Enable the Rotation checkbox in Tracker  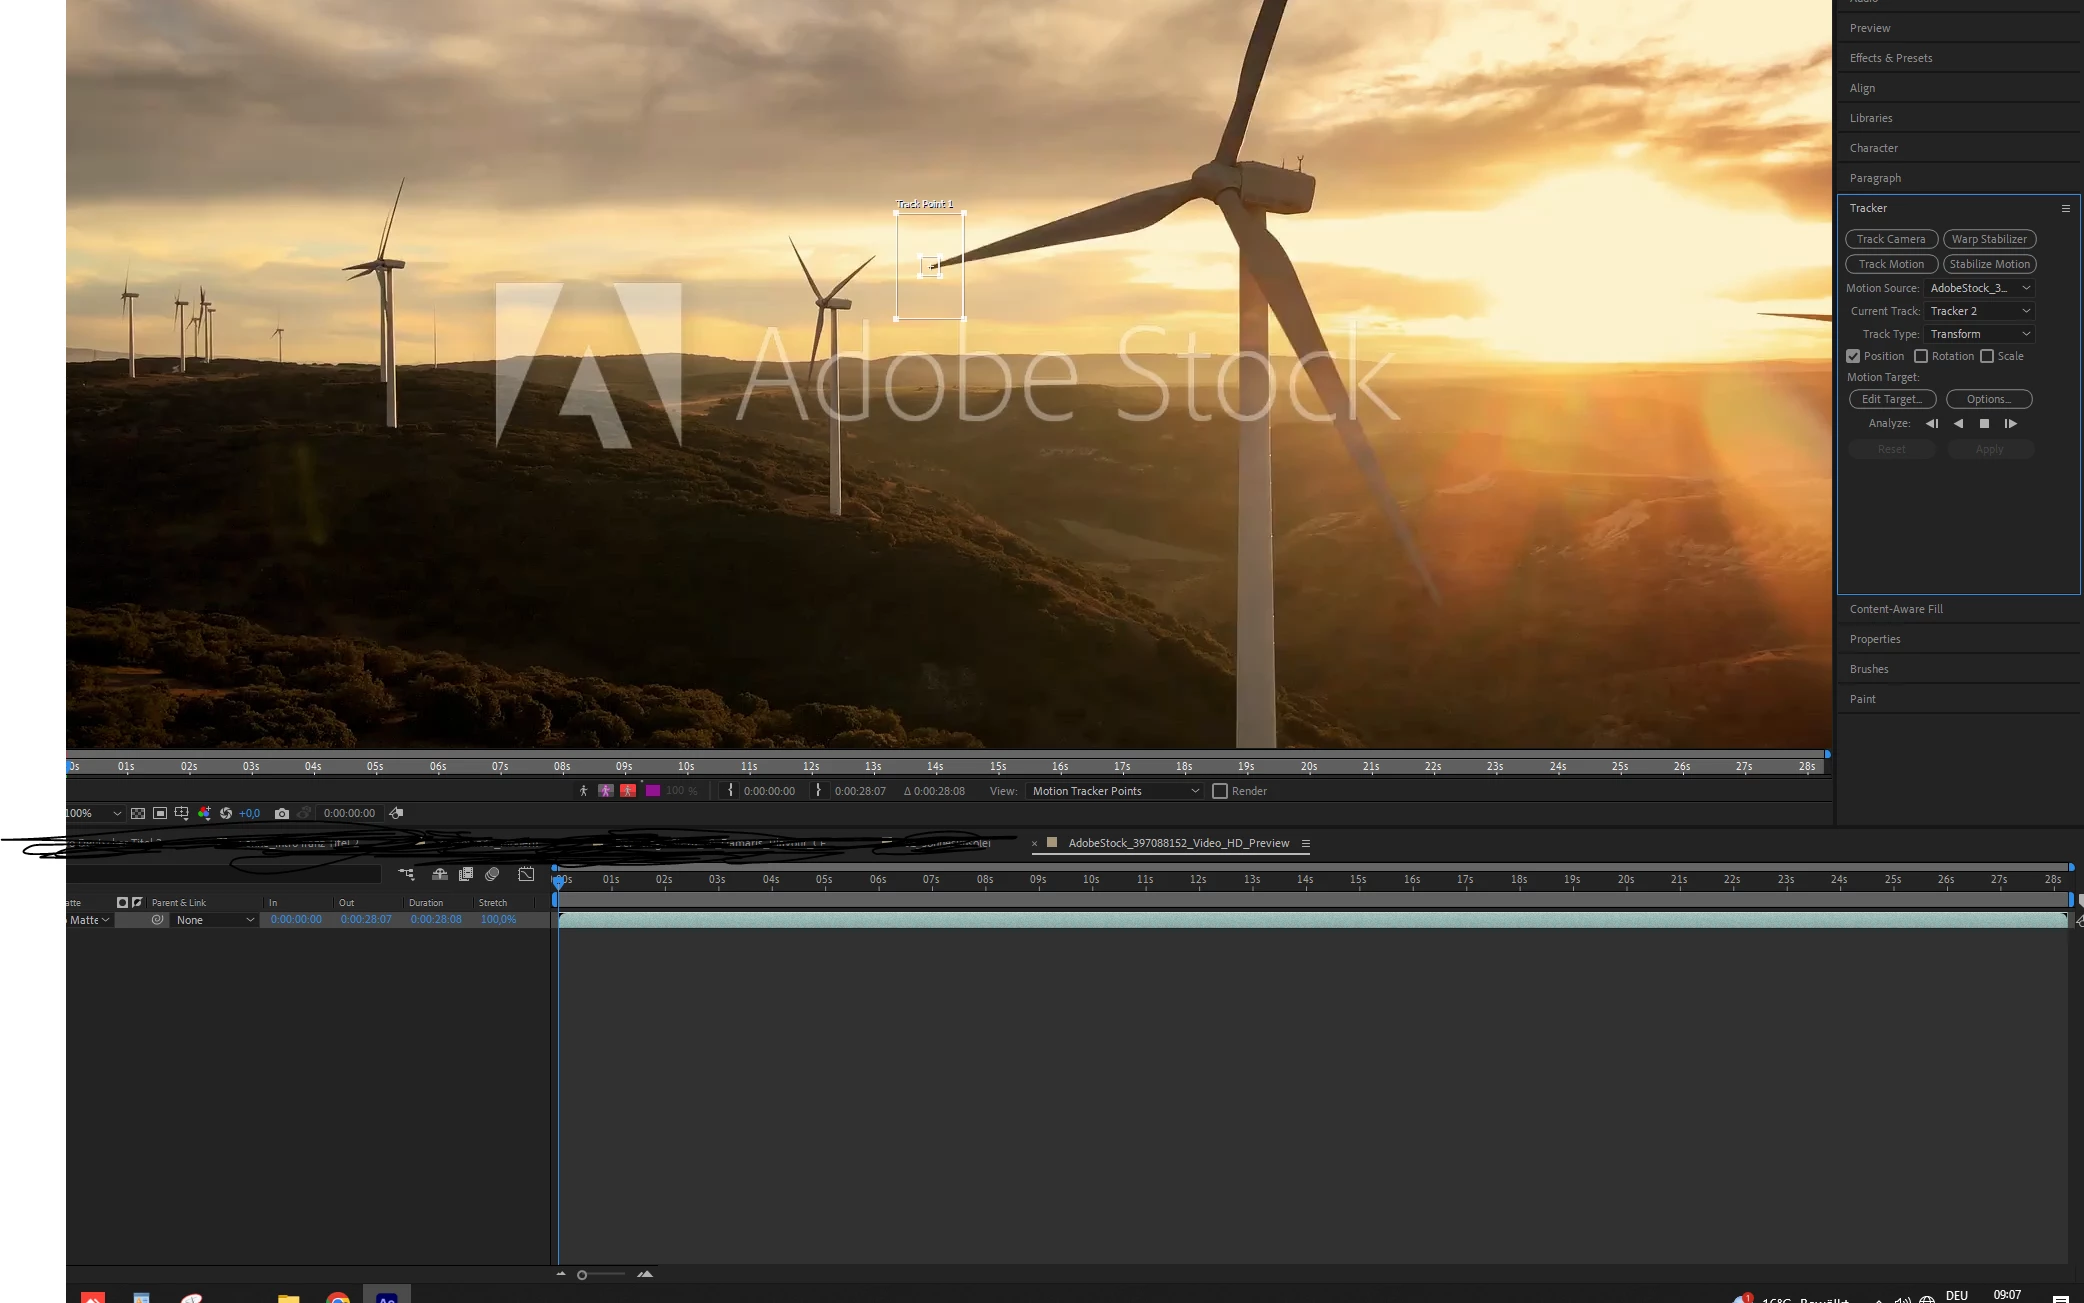(x=1921, y=356)
